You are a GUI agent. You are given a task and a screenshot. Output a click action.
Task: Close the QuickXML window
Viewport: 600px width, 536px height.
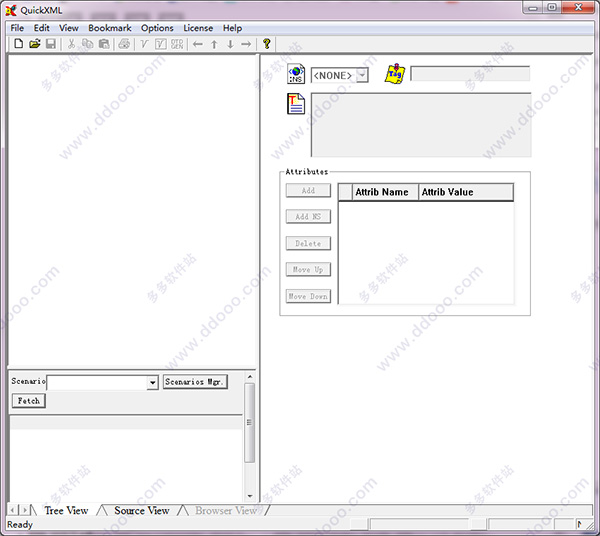[578, 8]
